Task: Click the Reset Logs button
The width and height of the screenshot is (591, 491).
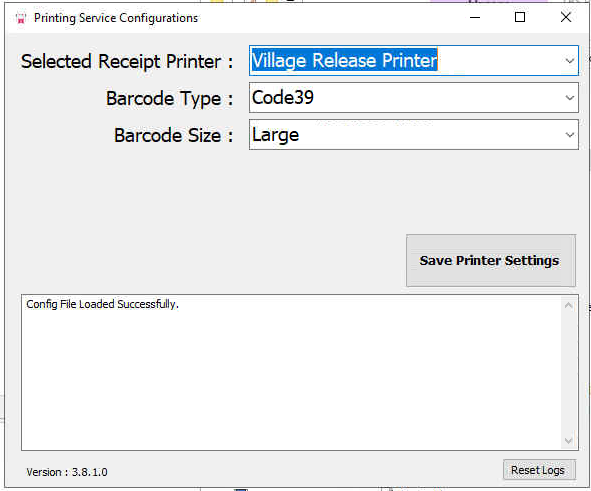Action: [539, 470]
